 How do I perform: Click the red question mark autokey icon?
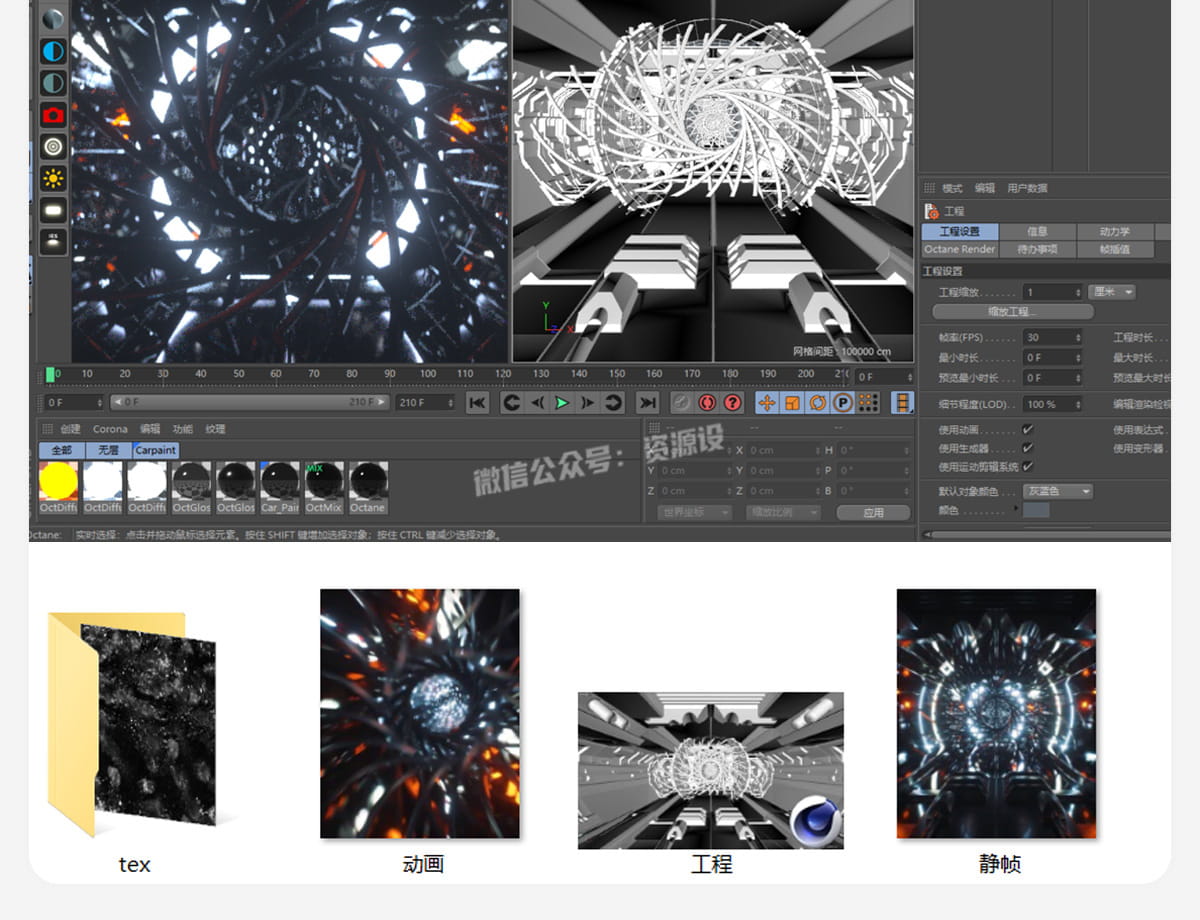click(732, 402)
